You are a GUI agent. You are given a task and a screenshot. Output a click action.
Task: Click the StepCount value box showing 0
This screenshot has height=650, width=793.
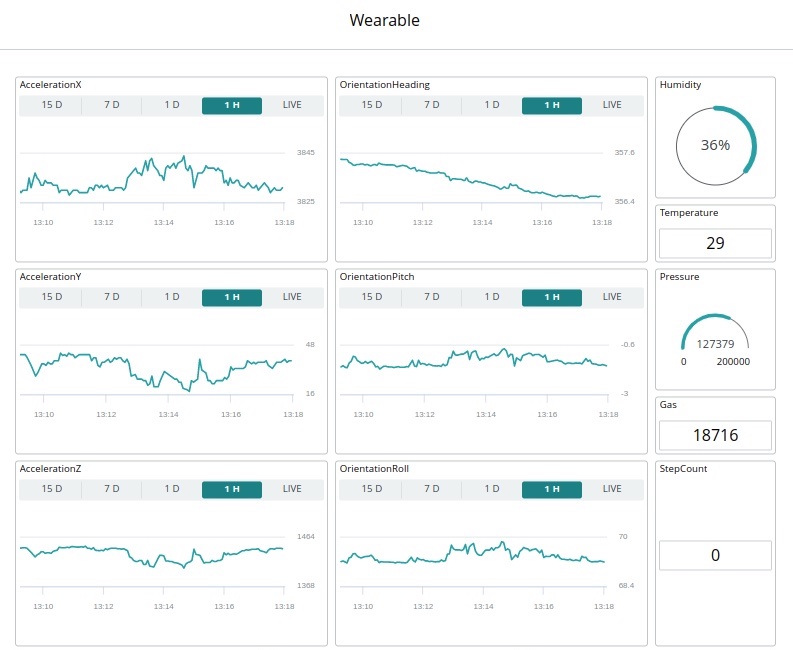pos(715,555)
